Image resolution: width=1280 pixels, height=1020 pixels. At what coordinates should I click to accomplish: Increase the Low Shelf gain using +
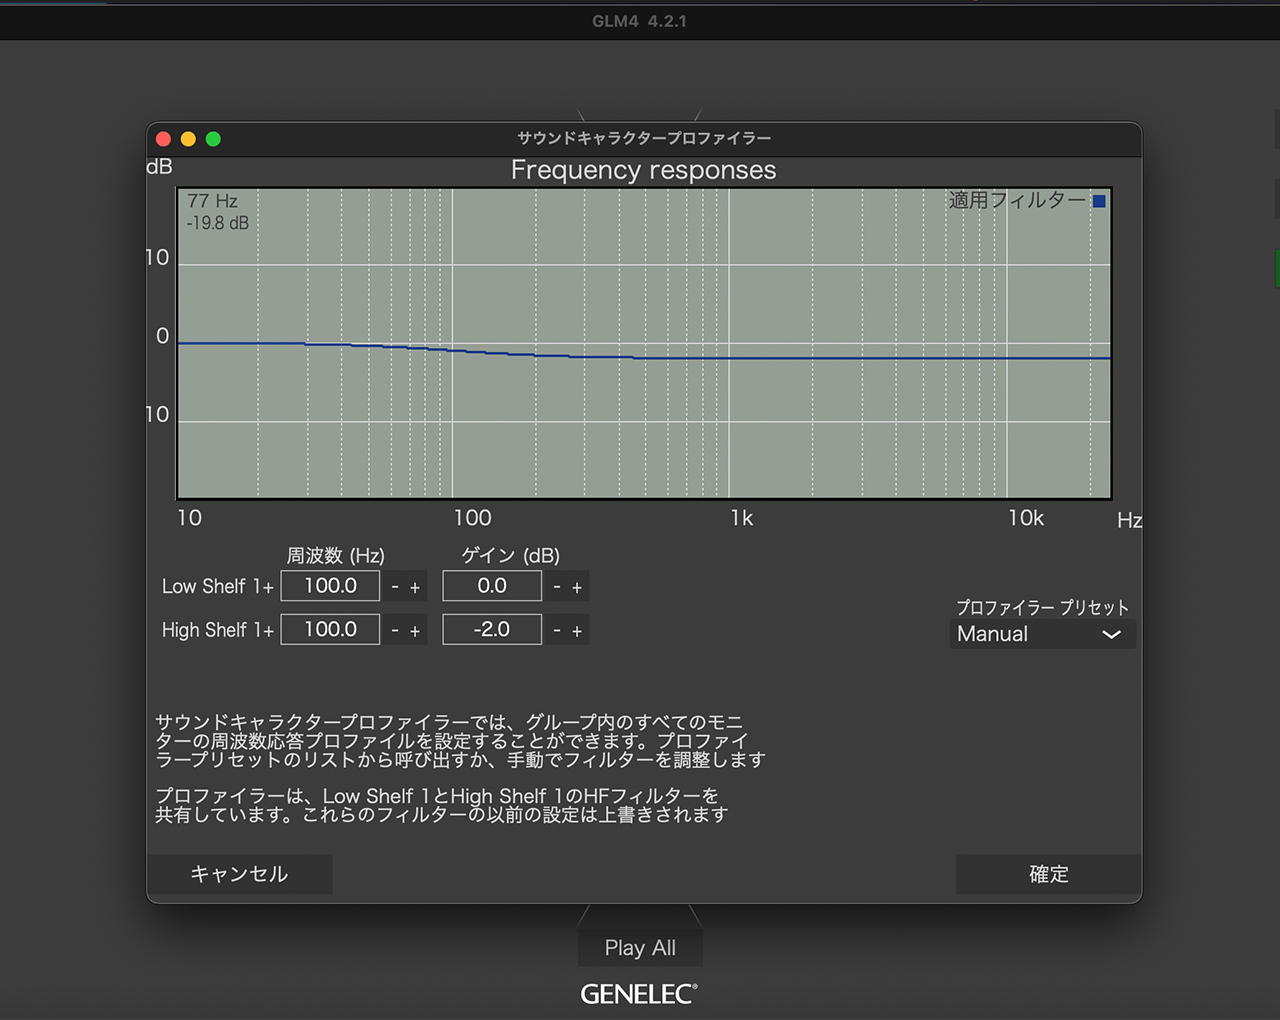(x=579, y=586)
